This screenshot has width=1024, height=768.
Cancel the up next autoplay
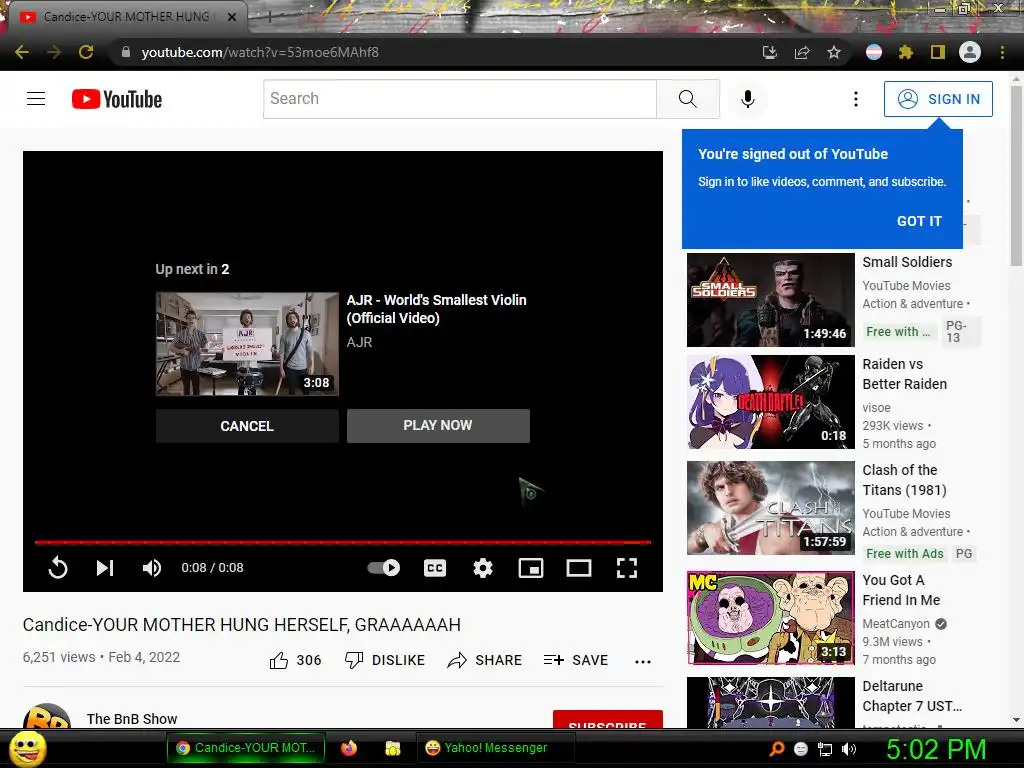pyautogui.click(x=247, y=426)
